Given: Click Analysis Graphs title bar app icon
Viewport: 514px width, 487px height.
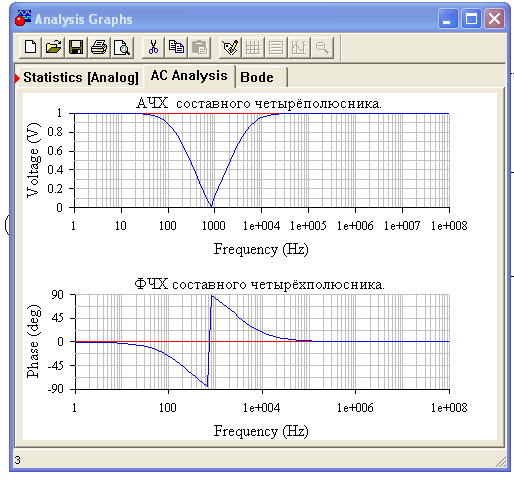Looking at the screenshot, I should 23,18.
